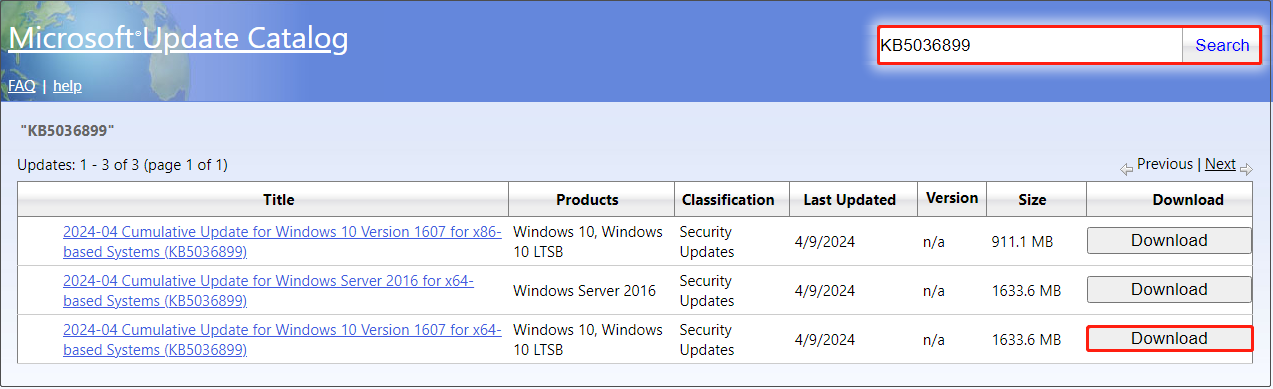Image resolution: width=1273 pixels, height=389 pixels.
Task: Click the Search button
Action: (1222, 45)
